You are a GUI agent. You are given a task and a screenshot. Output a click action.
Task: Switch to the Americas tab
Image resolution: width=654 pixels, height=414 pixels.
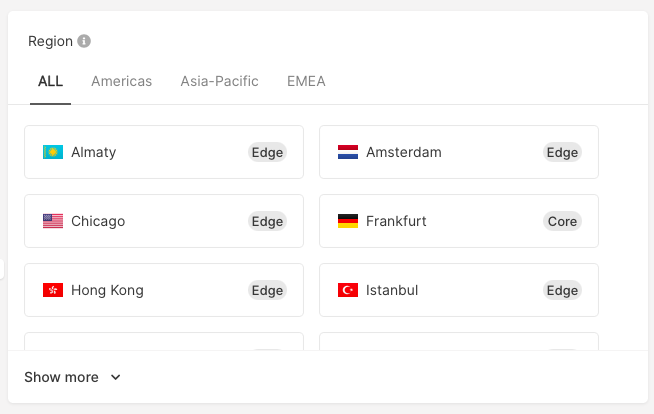(x=121, y=81)
